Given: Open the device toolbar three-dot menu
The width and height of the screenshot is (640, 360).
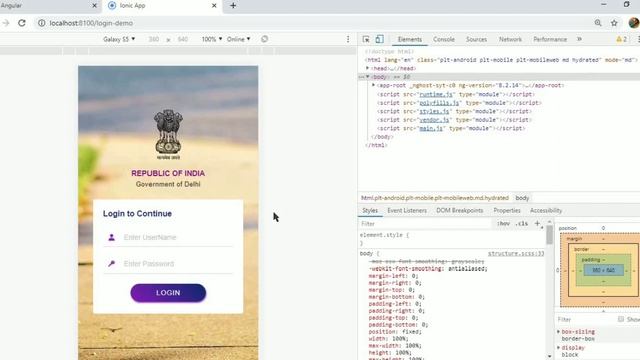Looking at the screenshot, I should (348, 39).
